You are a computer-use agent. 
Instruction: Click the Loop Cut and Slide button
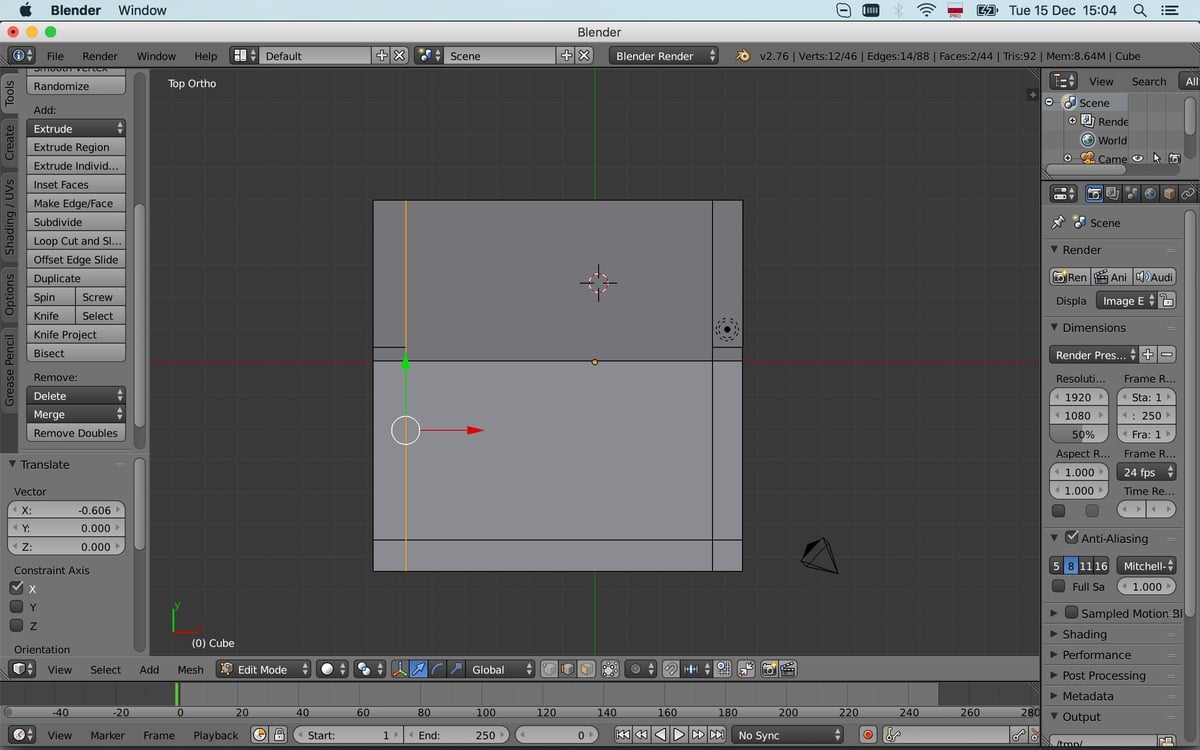76,241
